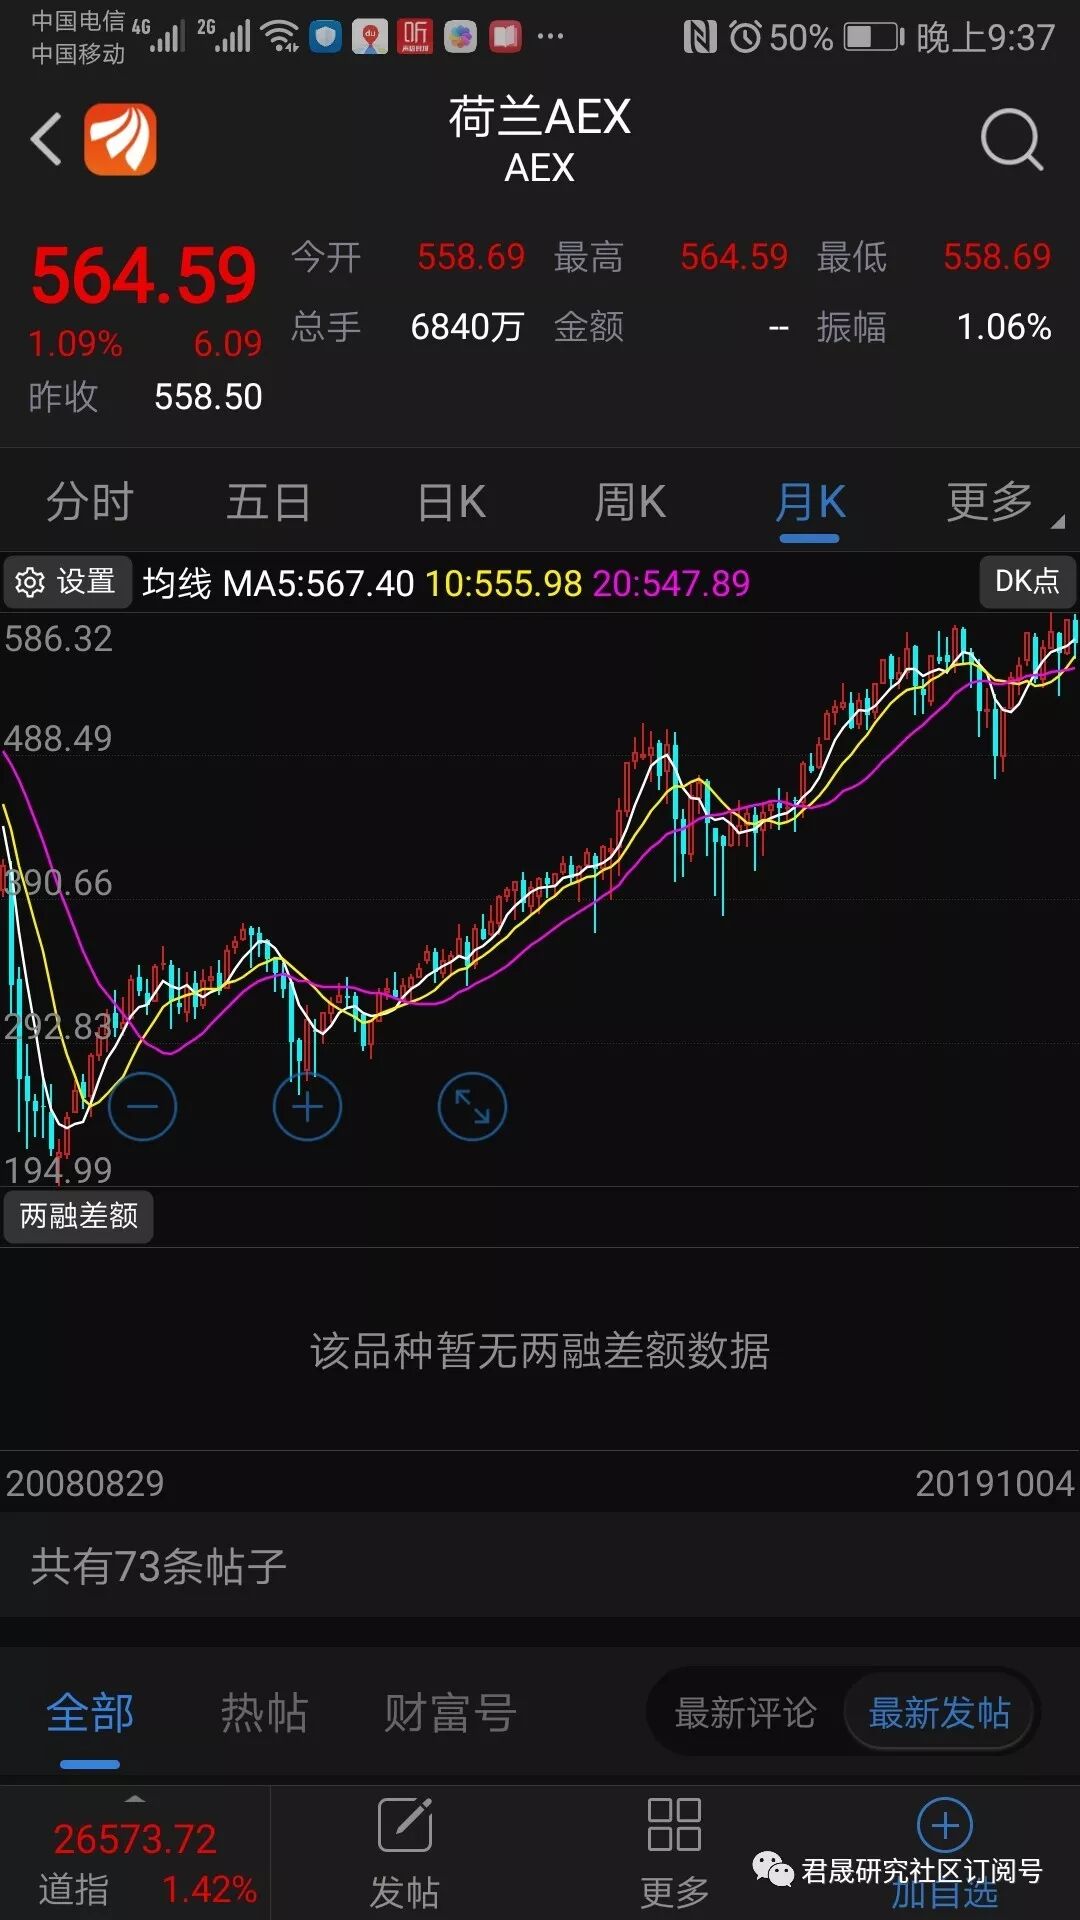Add to watchlist with 加自选 icon
This screenshot has height=1920, width=1080.
coord(945,1825)
